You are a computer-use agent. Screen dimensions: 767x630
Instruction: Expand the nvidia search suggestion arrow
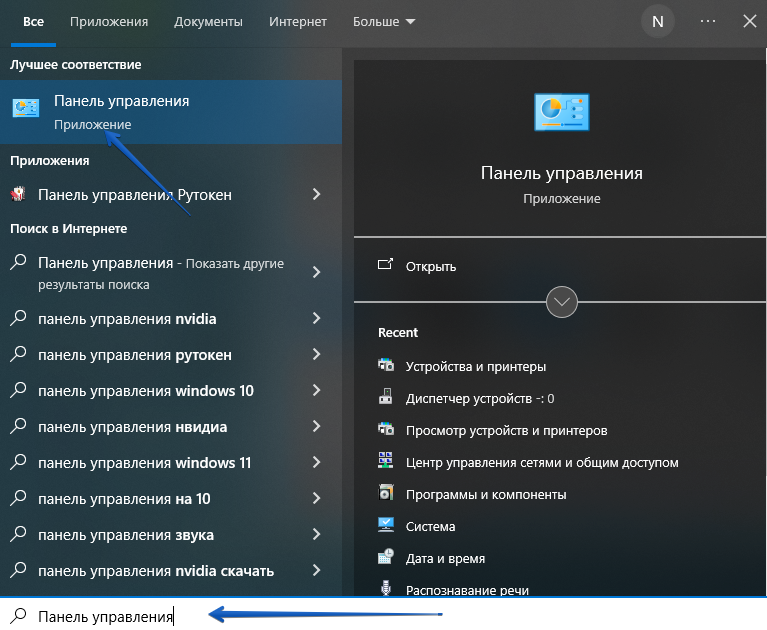(316, 319)
